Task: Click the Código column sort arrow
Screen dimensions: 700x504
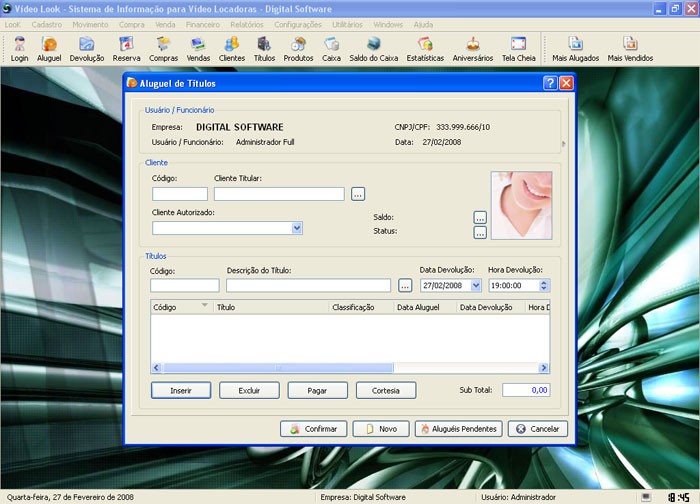Action: [x=204, y=305]
